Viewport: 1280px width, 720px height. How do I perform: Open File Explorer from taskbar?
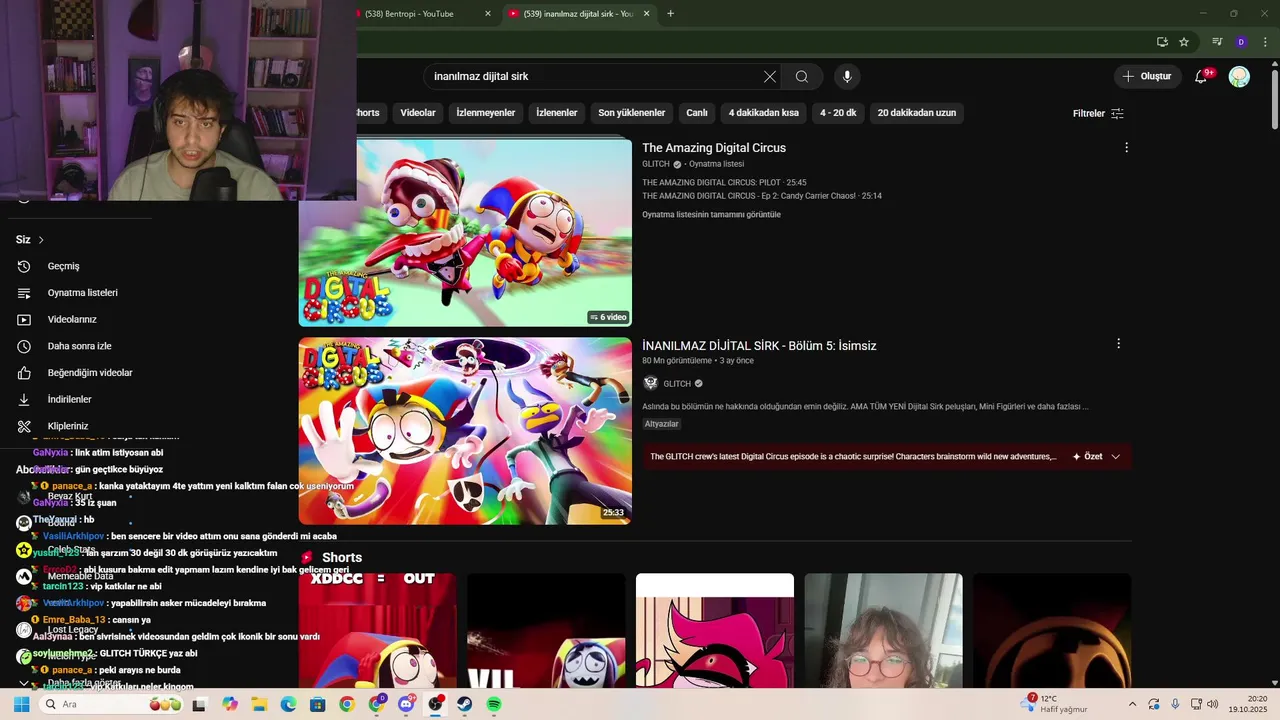coord(259,704)
